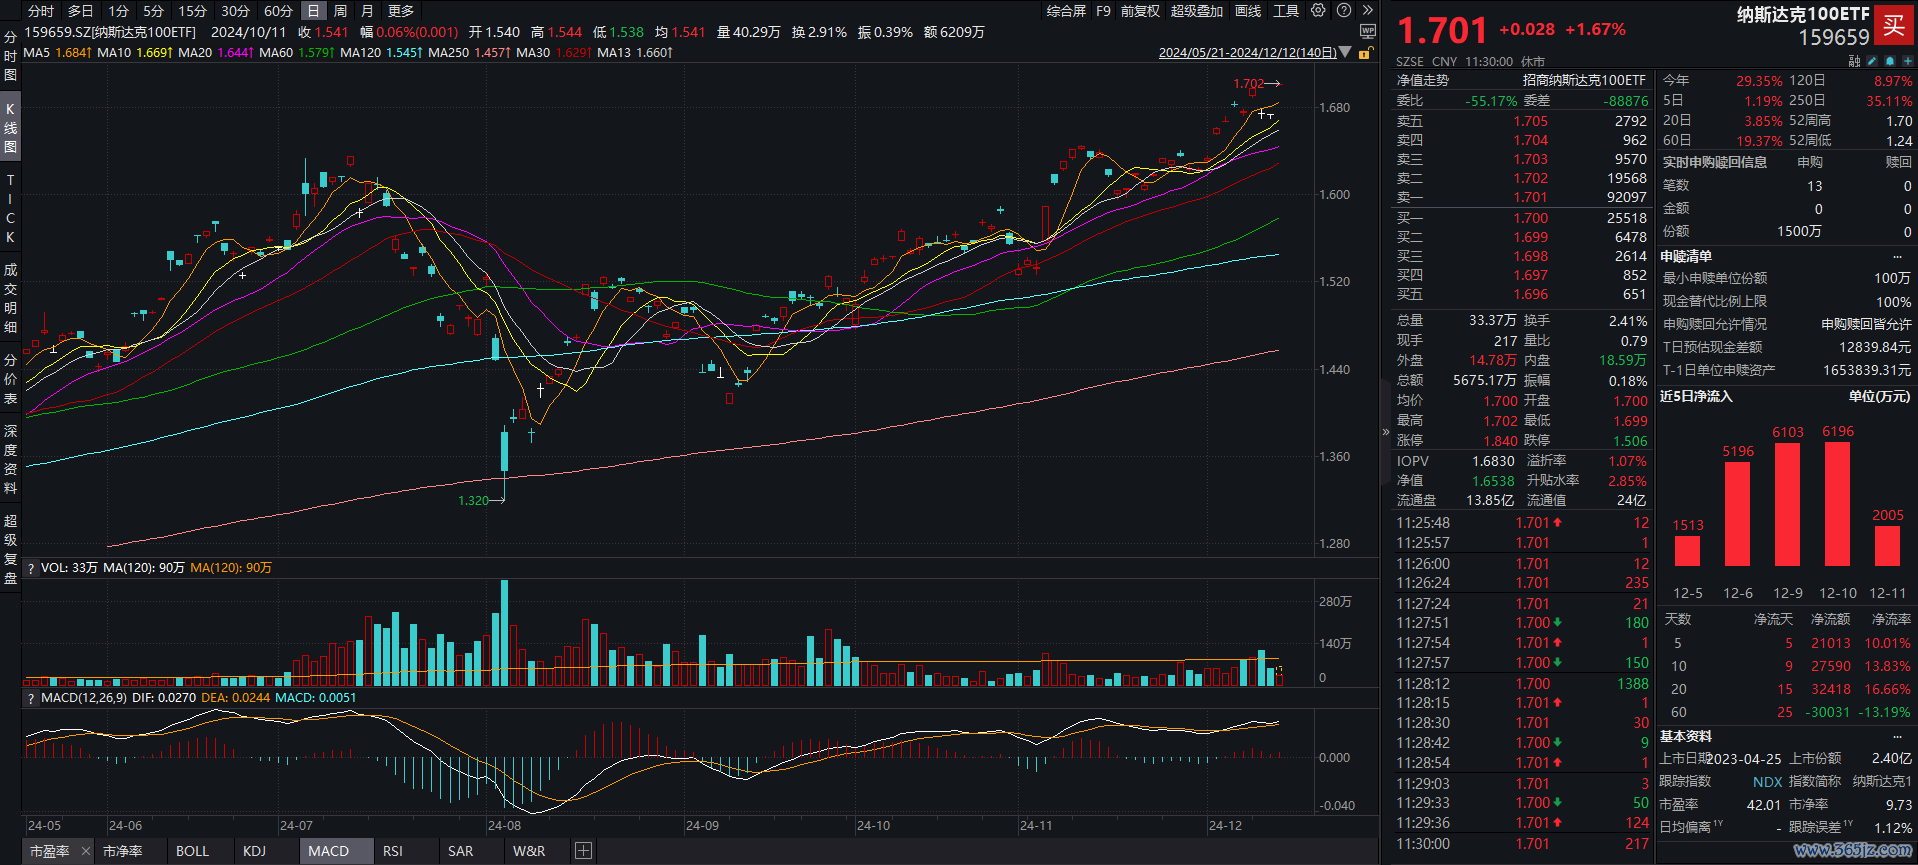Open the 综合屏 view
The image size is (1918, 865).
[x=1066, y=11]
